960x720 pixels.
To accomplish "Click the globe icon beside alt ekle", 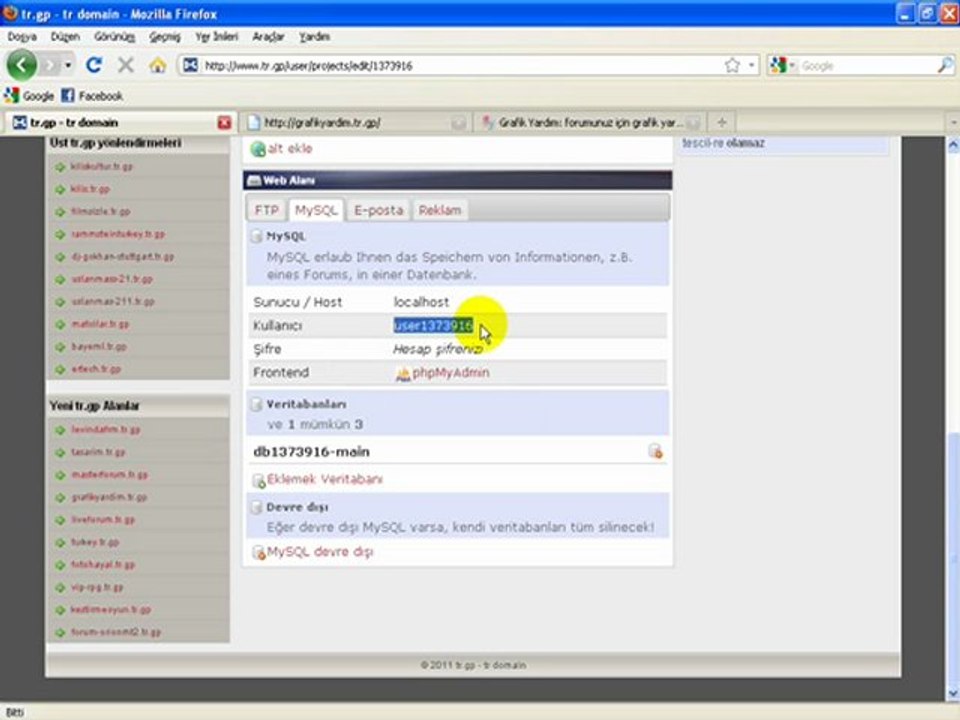I will pos(258,149).
